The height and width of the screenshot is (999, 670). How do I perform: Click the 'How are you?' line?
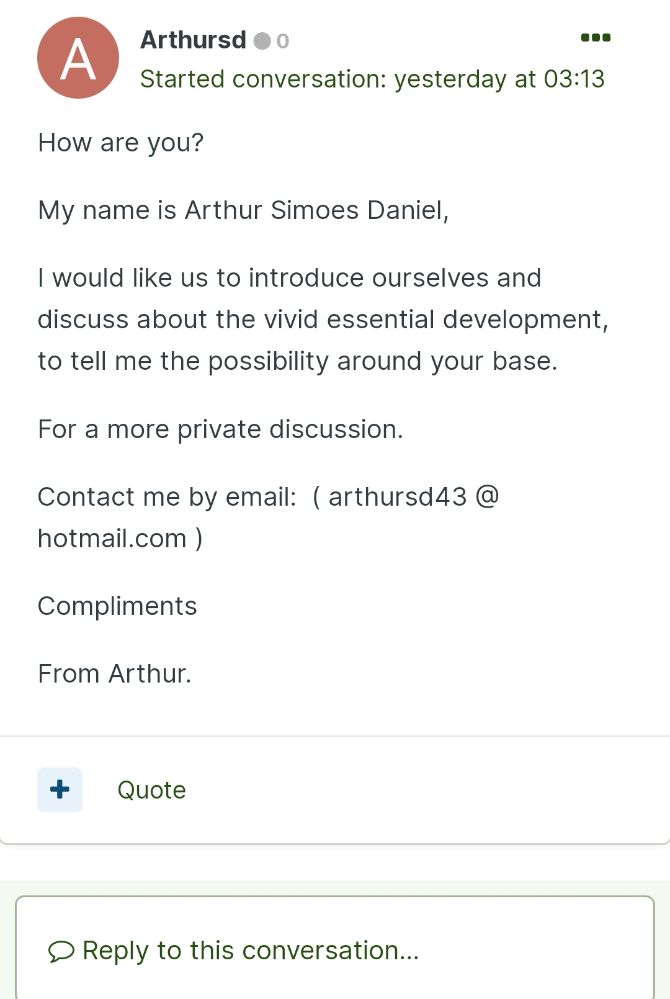(121, 143)
